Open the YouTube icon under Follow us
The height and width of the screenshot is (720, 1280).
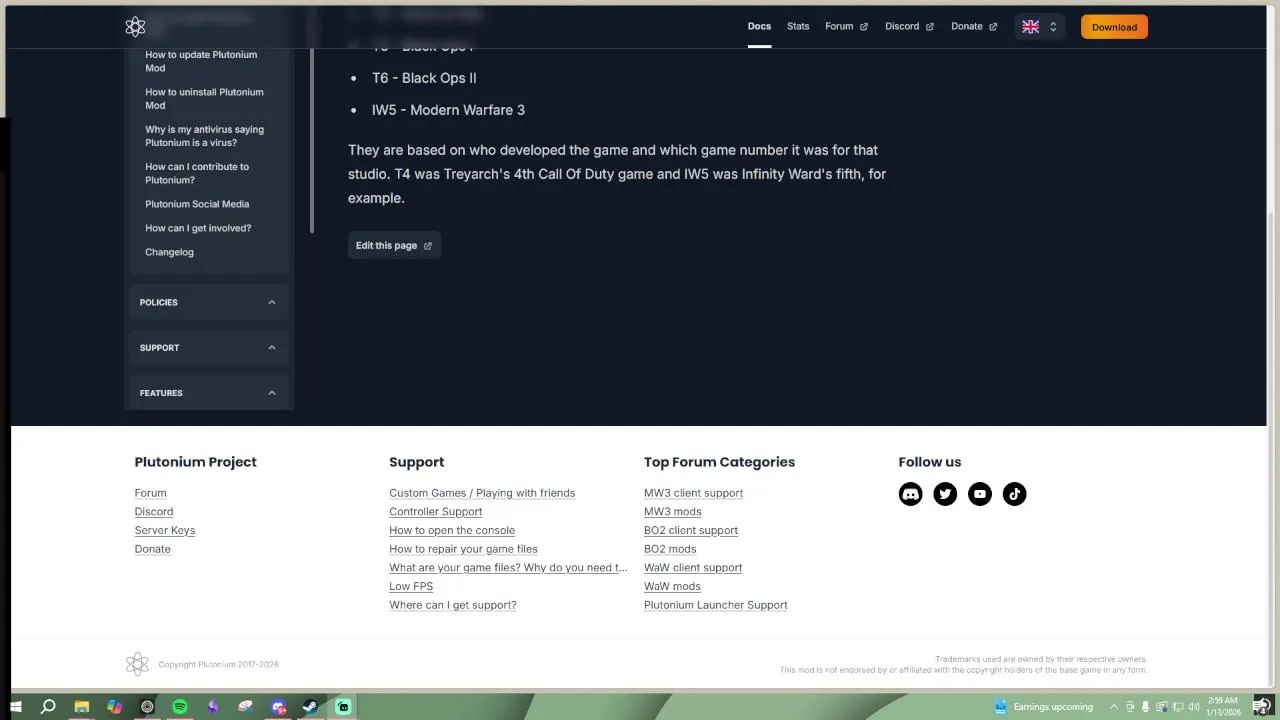point(980,494)
